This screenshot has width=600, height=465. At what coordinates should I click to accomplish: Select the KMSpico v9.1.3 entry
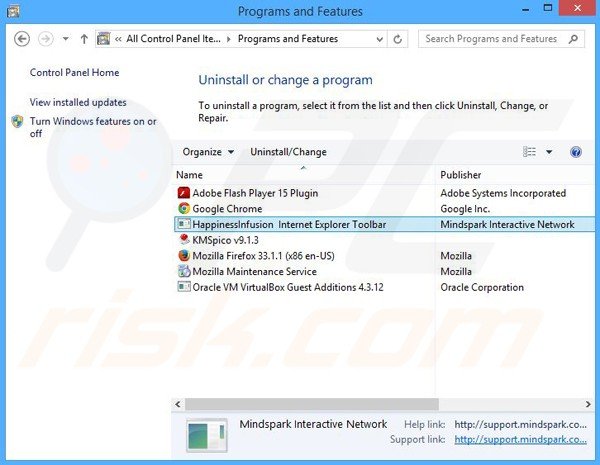click(x=225, y=240)
